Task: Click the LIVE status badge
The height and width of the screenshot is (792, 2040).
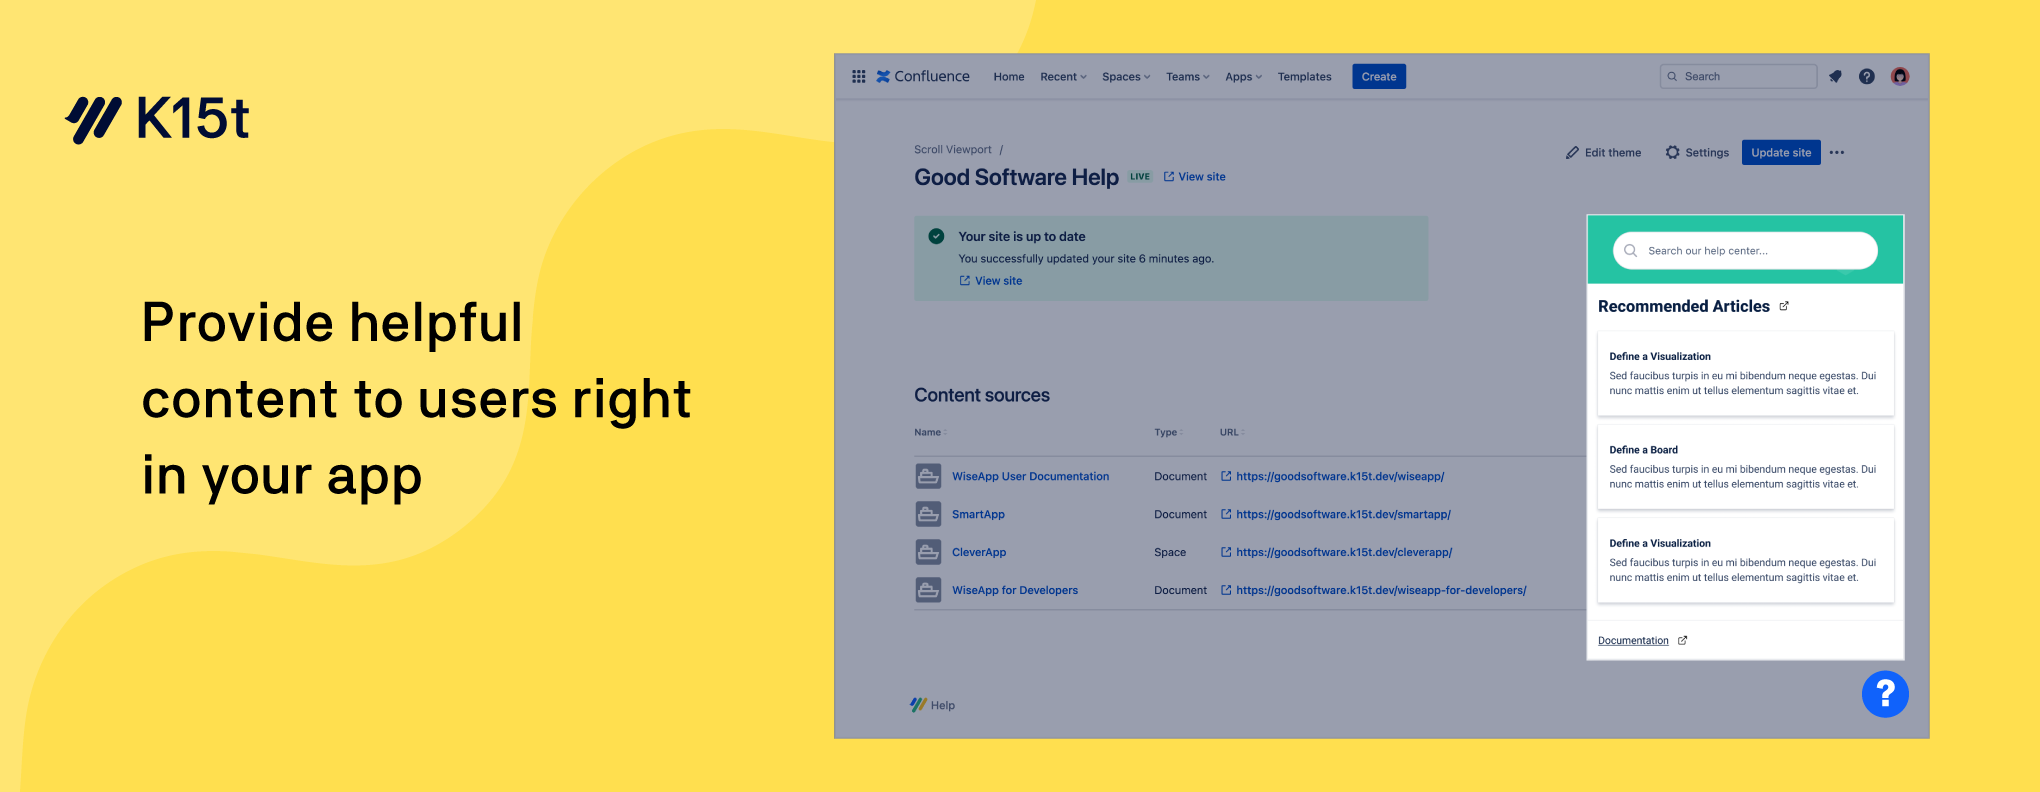Action: click(1140, 177)
